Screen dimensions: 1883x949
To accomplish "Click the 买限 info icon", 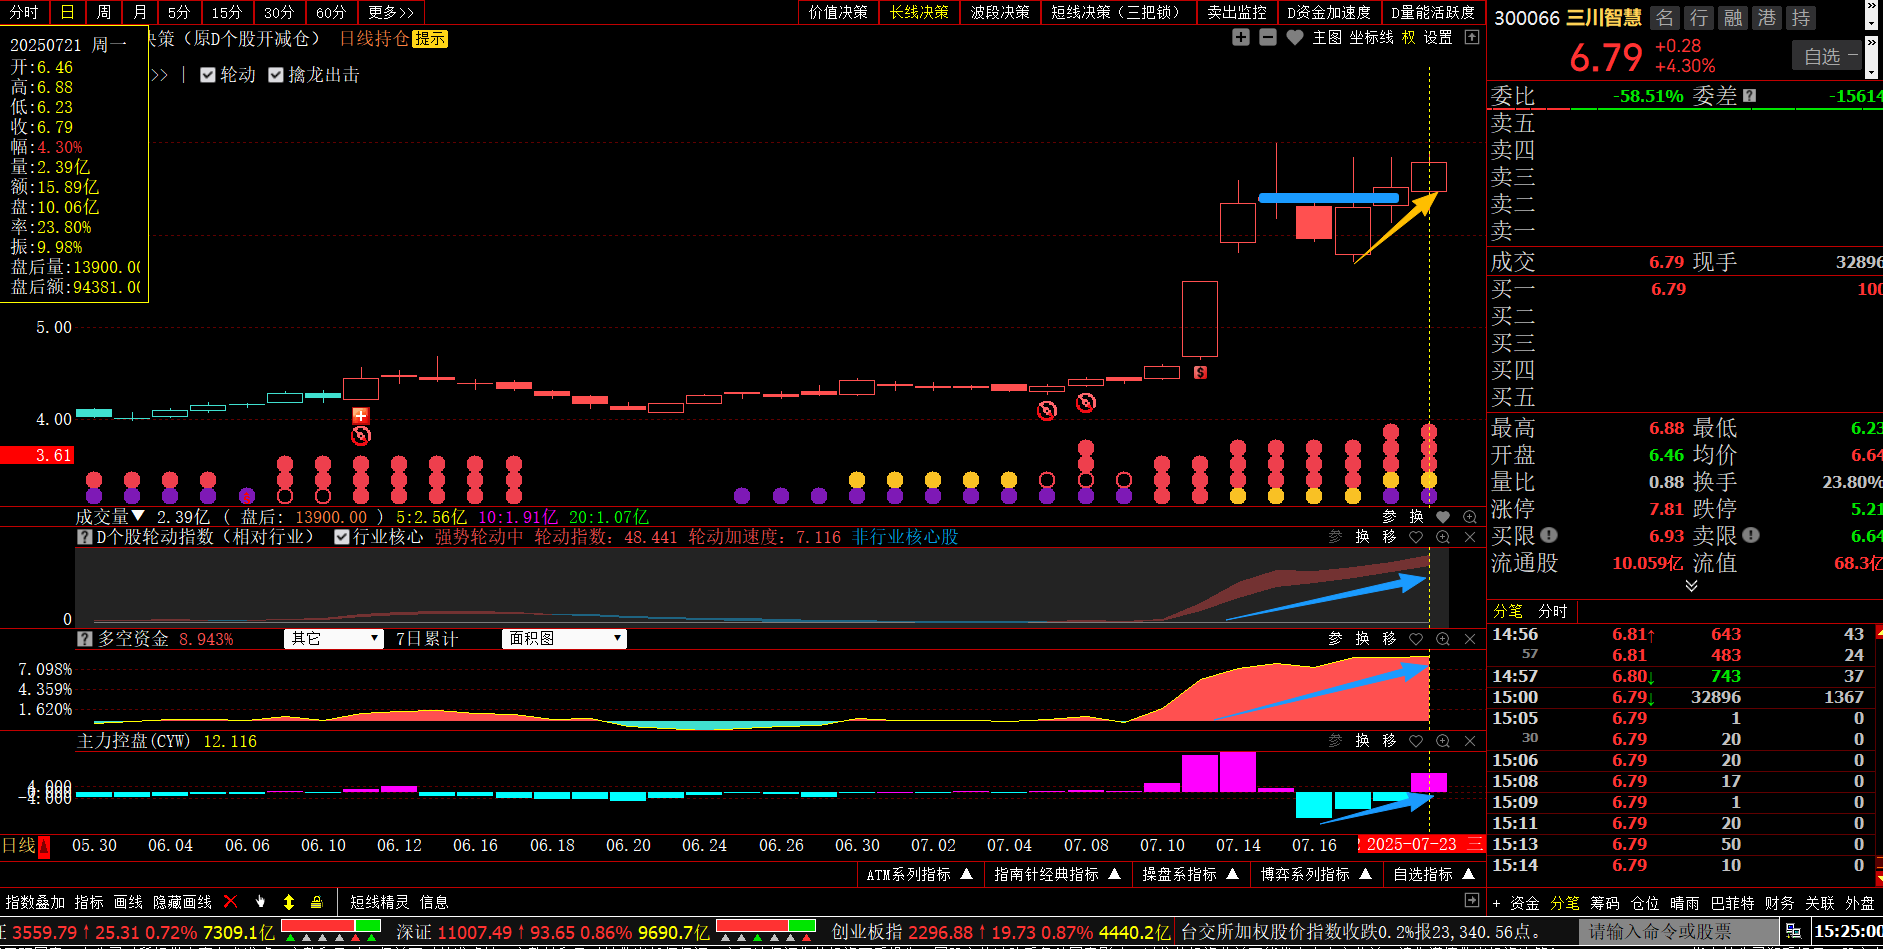I will coord(1549,535).
